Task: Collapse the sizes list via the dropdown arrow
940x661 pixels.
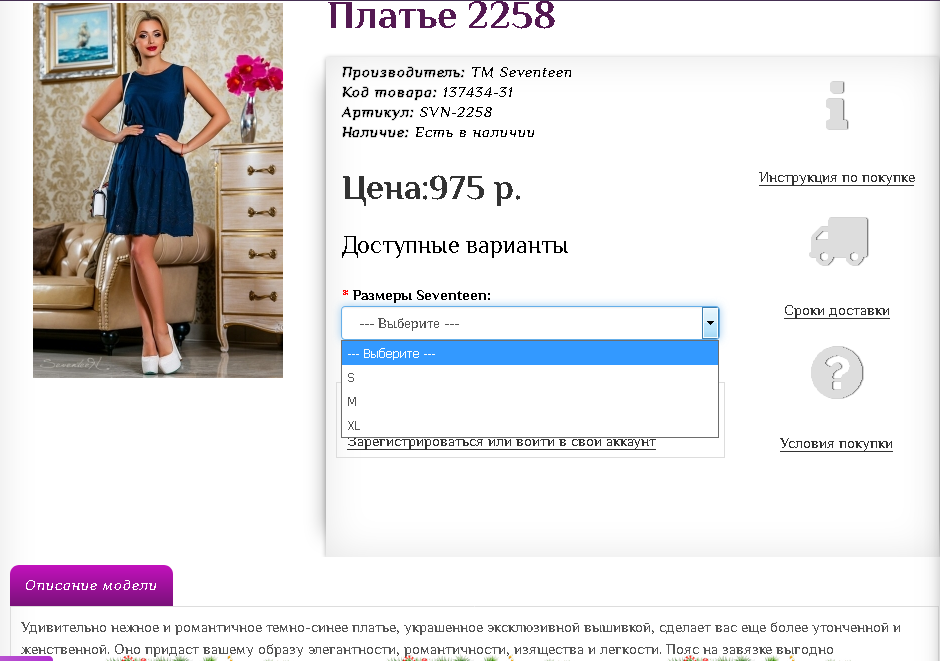Action: pos(710,322)
